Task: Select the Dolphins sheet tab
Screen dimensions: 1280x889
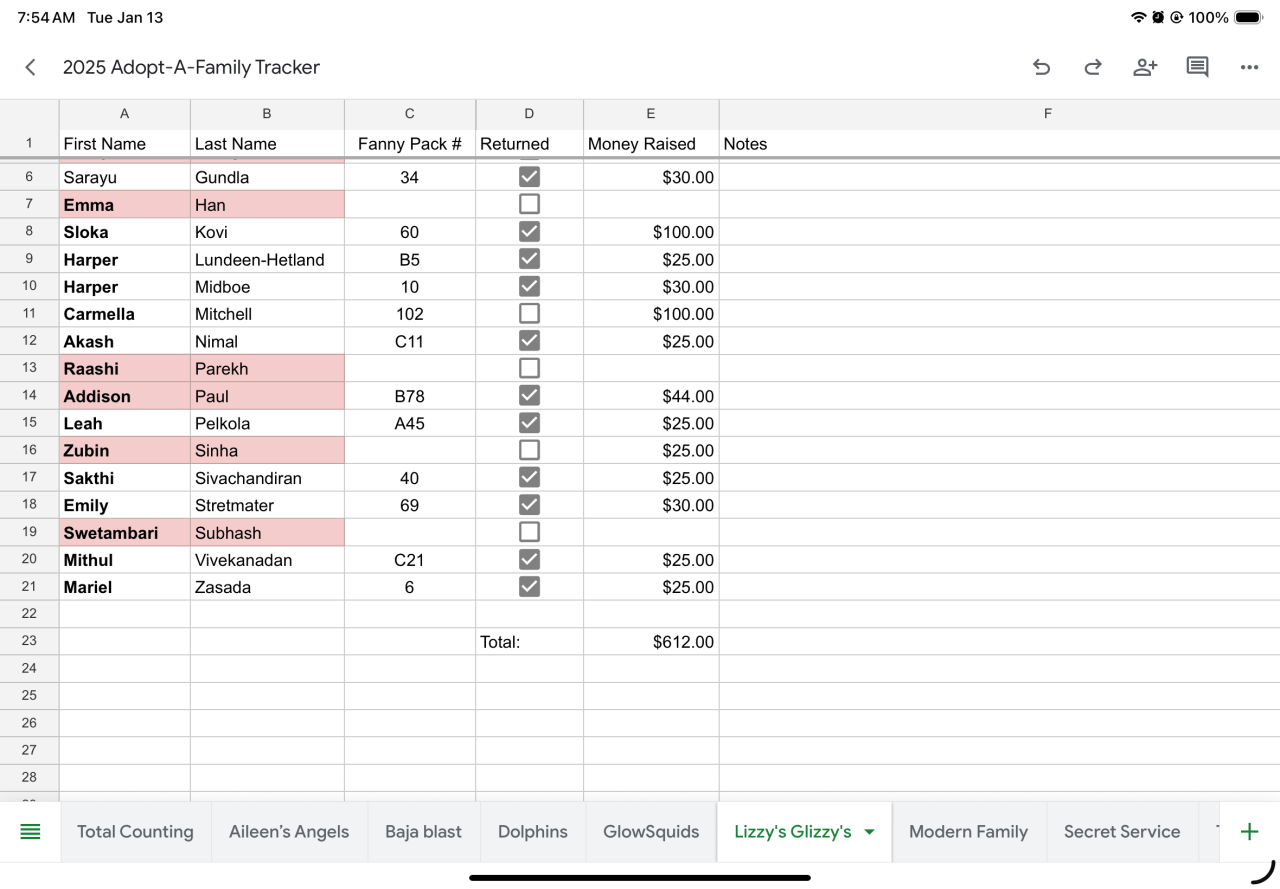Action: [532, 831]
